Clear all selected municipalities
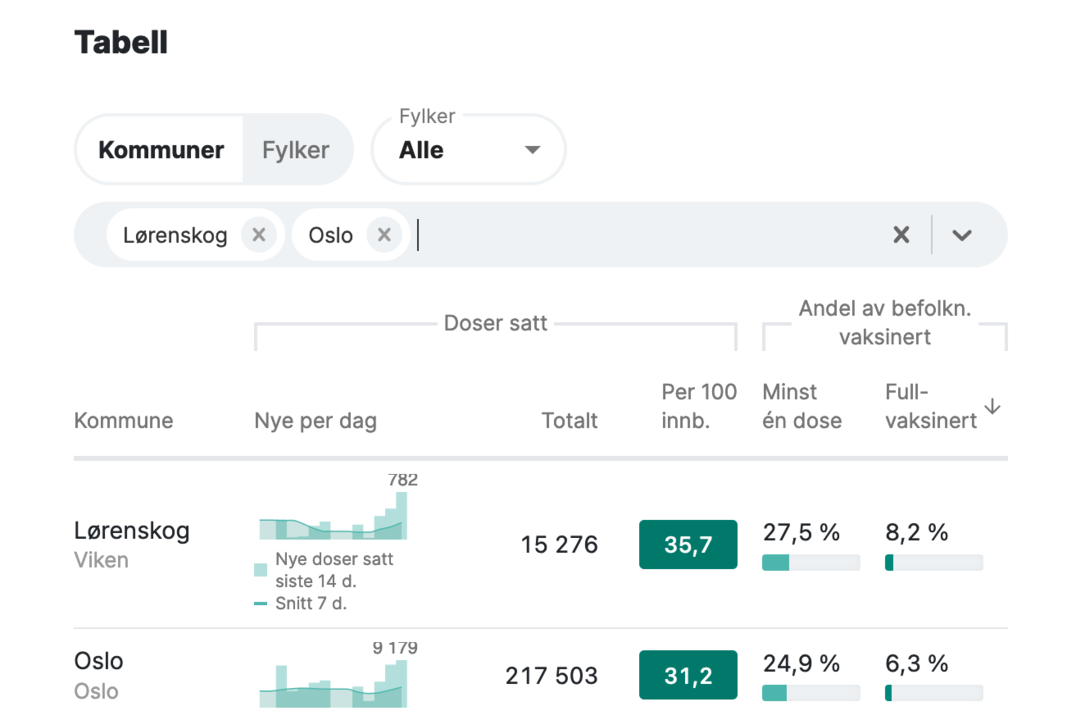1067x720 pixels. [901, 235]
